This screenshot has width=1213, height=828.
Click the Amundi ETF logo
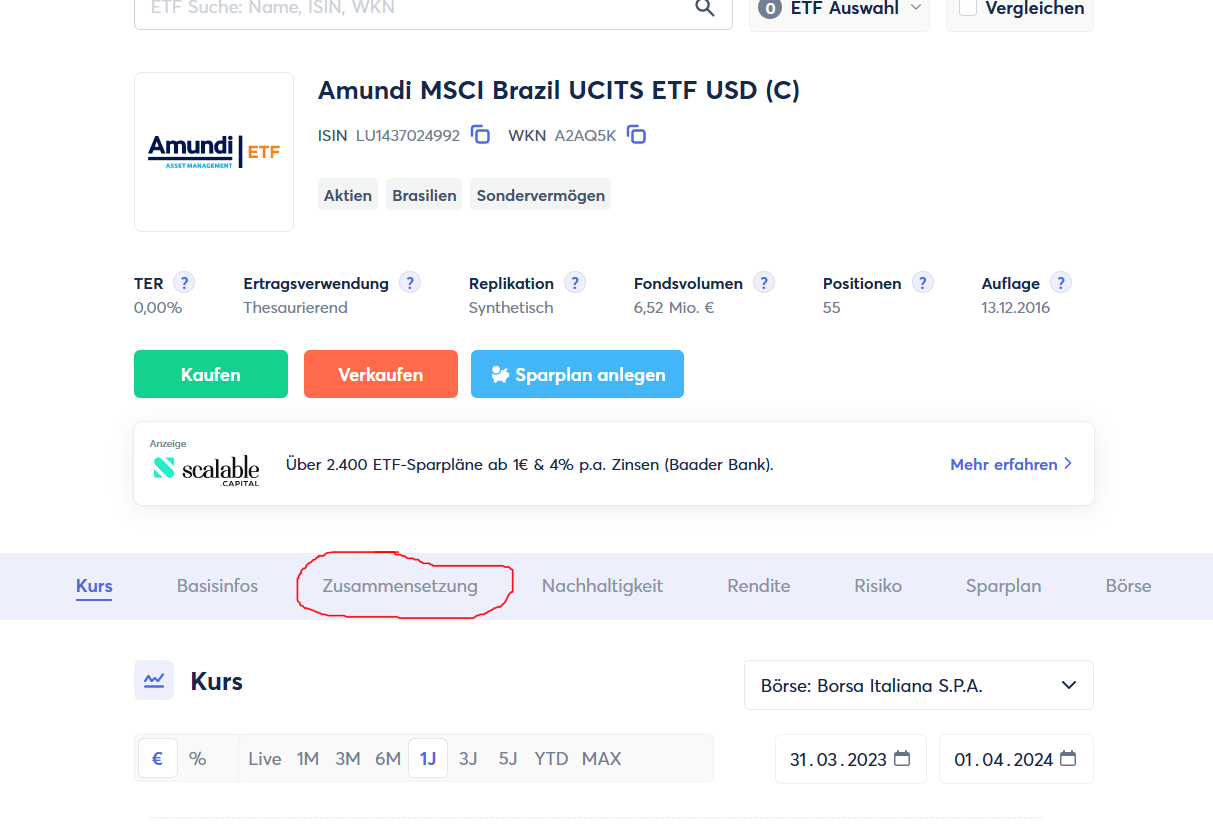pos(214,152)
